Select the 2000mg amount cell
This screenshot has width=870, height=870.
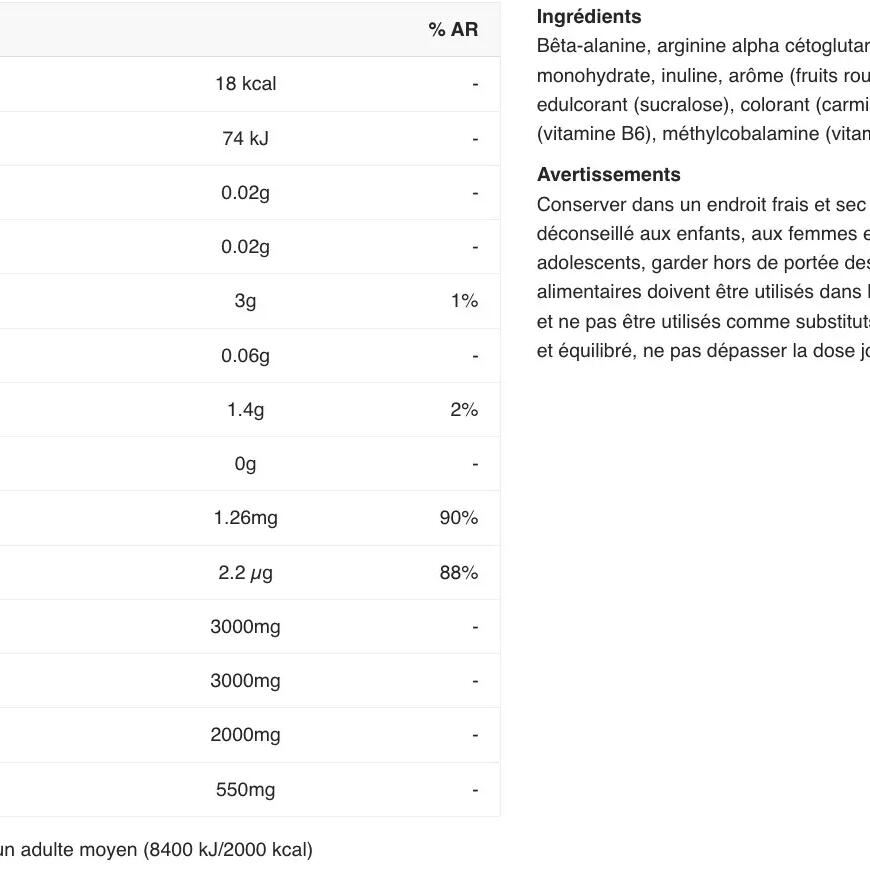pos(245,735)
